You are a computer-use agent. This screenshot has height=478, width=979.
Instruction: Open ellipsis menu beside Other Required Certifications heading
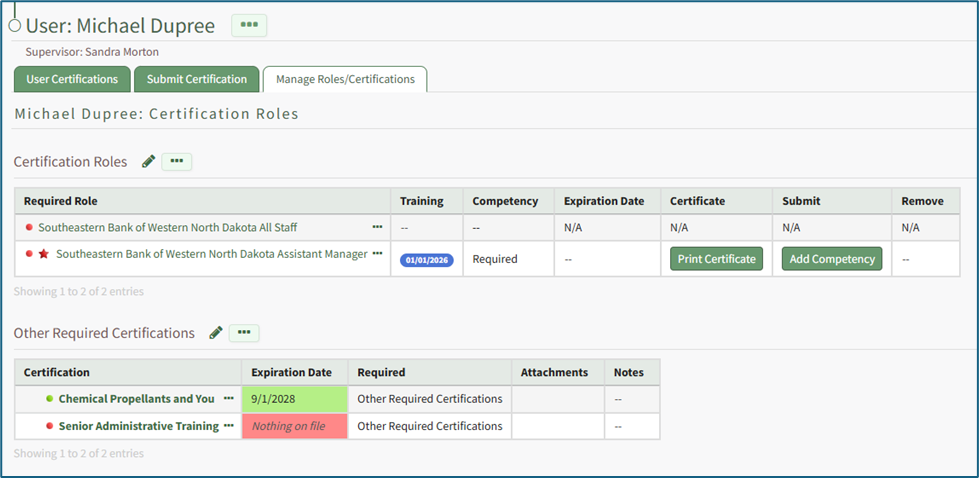(x=244, y=333)
